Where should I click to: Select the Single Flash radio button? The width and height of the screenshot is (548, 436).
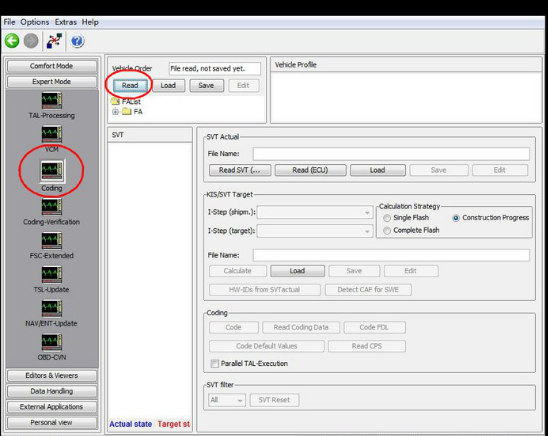(387, 218)
